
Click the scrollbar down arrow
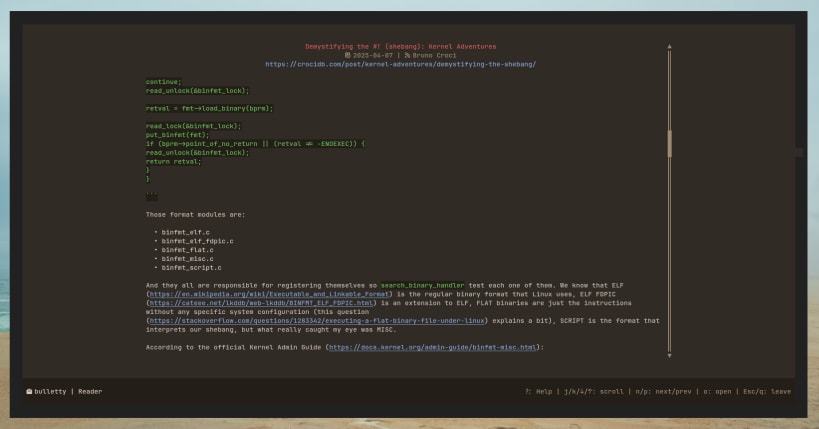(x=670, y=356)
